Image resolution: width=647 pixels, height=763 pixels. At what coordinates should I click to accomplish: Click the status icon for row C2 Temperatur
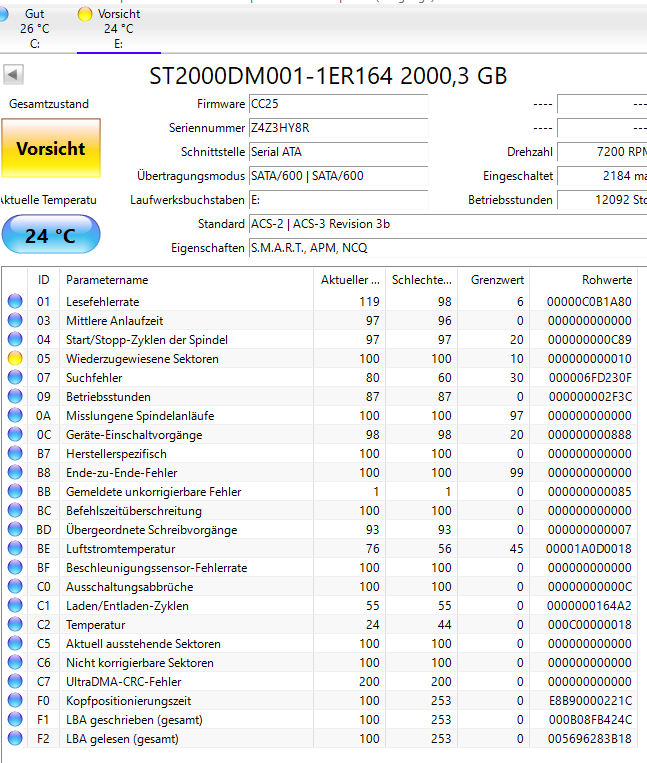(x=15, y=624)
